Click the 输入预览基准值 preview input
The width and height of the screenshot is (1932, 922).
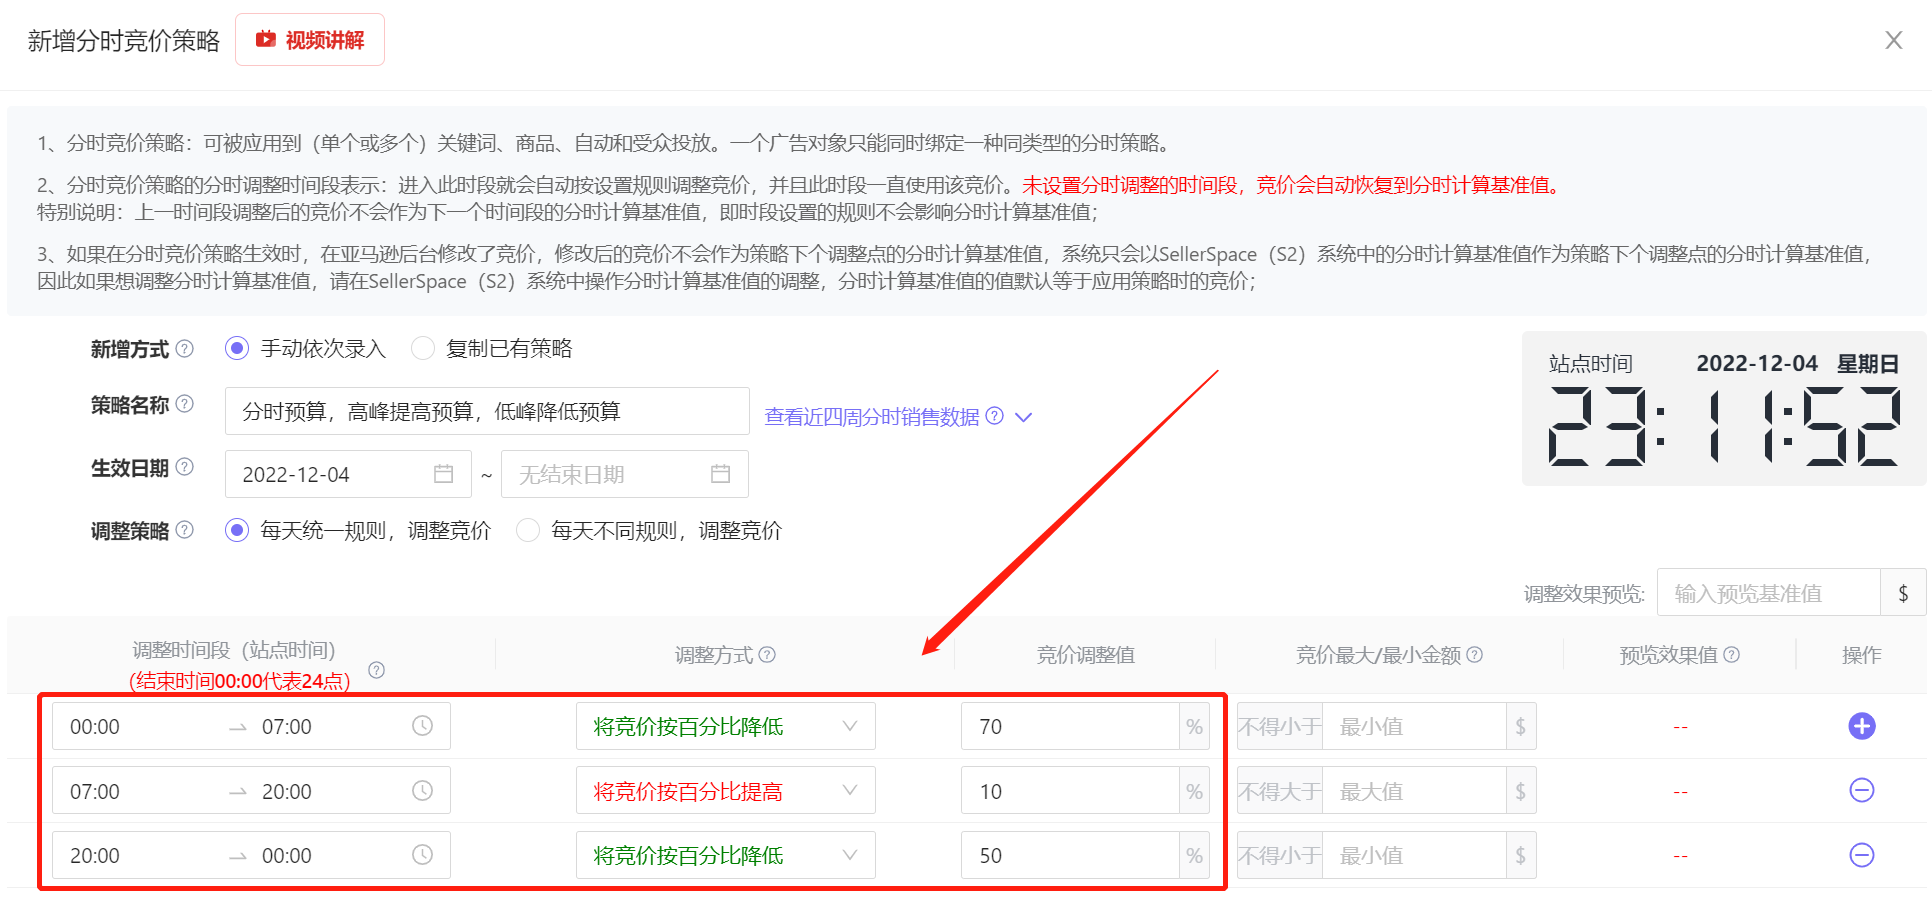[x=1768, y=593]
